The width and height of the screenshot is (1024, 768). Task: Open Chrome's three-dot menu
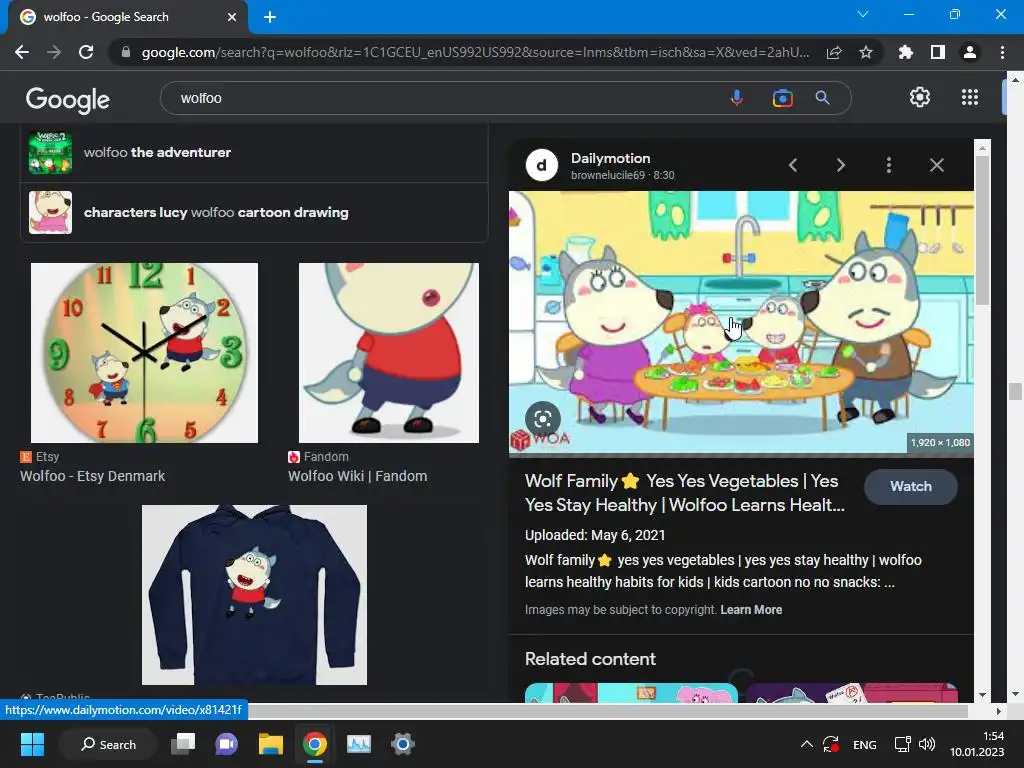point(1002,52)
